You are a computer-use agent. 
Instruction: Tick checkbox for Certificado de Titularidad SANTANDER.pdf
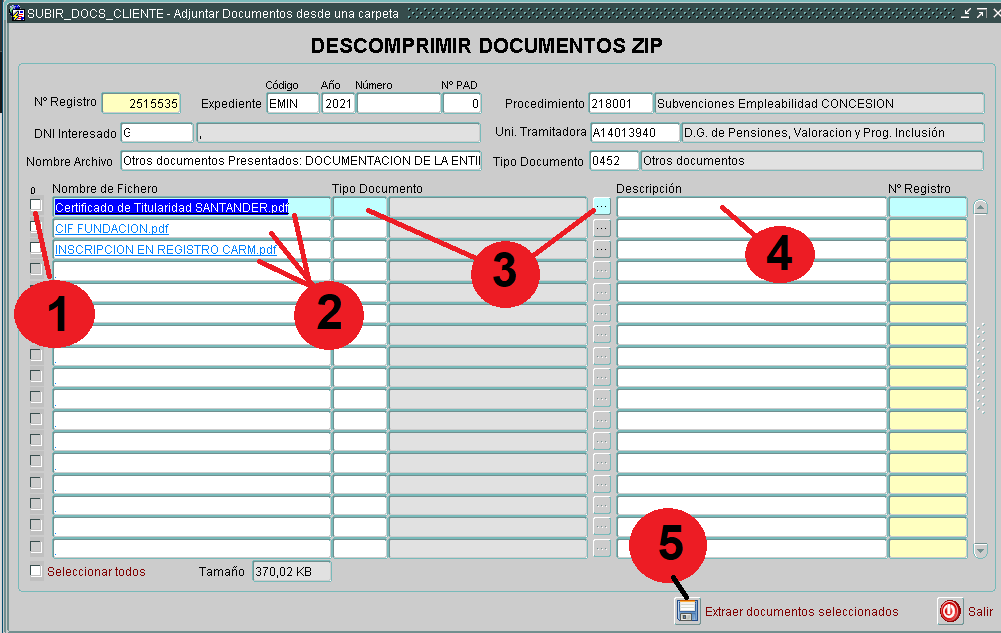pyautogui.click(x=36, y=205)
